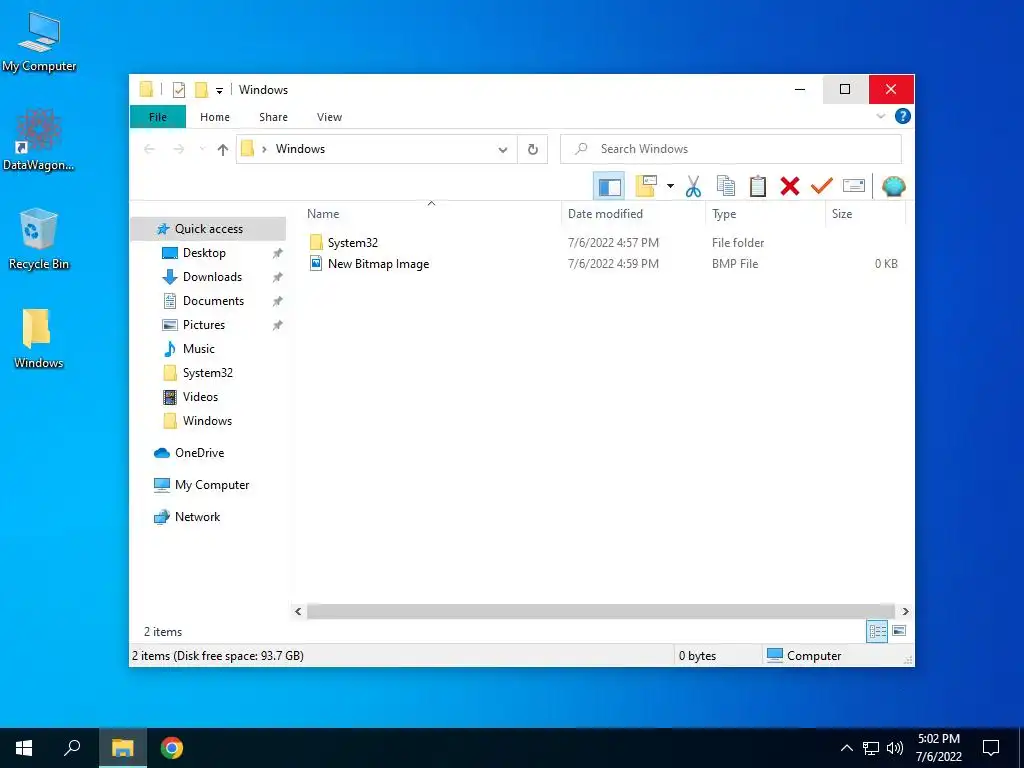This screenshot has height=768, width=1024.
Task: Click the horizontal scrollbar track
Action: (x=601, y=612)
